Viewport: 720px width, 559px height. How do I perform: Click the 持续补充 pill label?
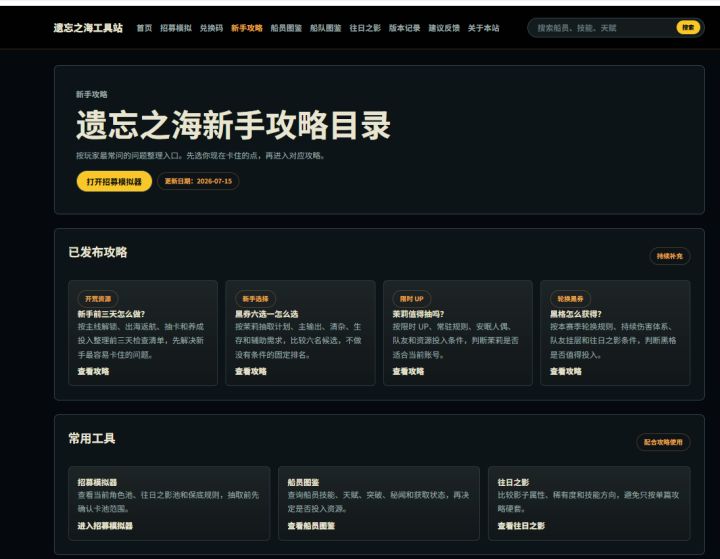[669, 256]
